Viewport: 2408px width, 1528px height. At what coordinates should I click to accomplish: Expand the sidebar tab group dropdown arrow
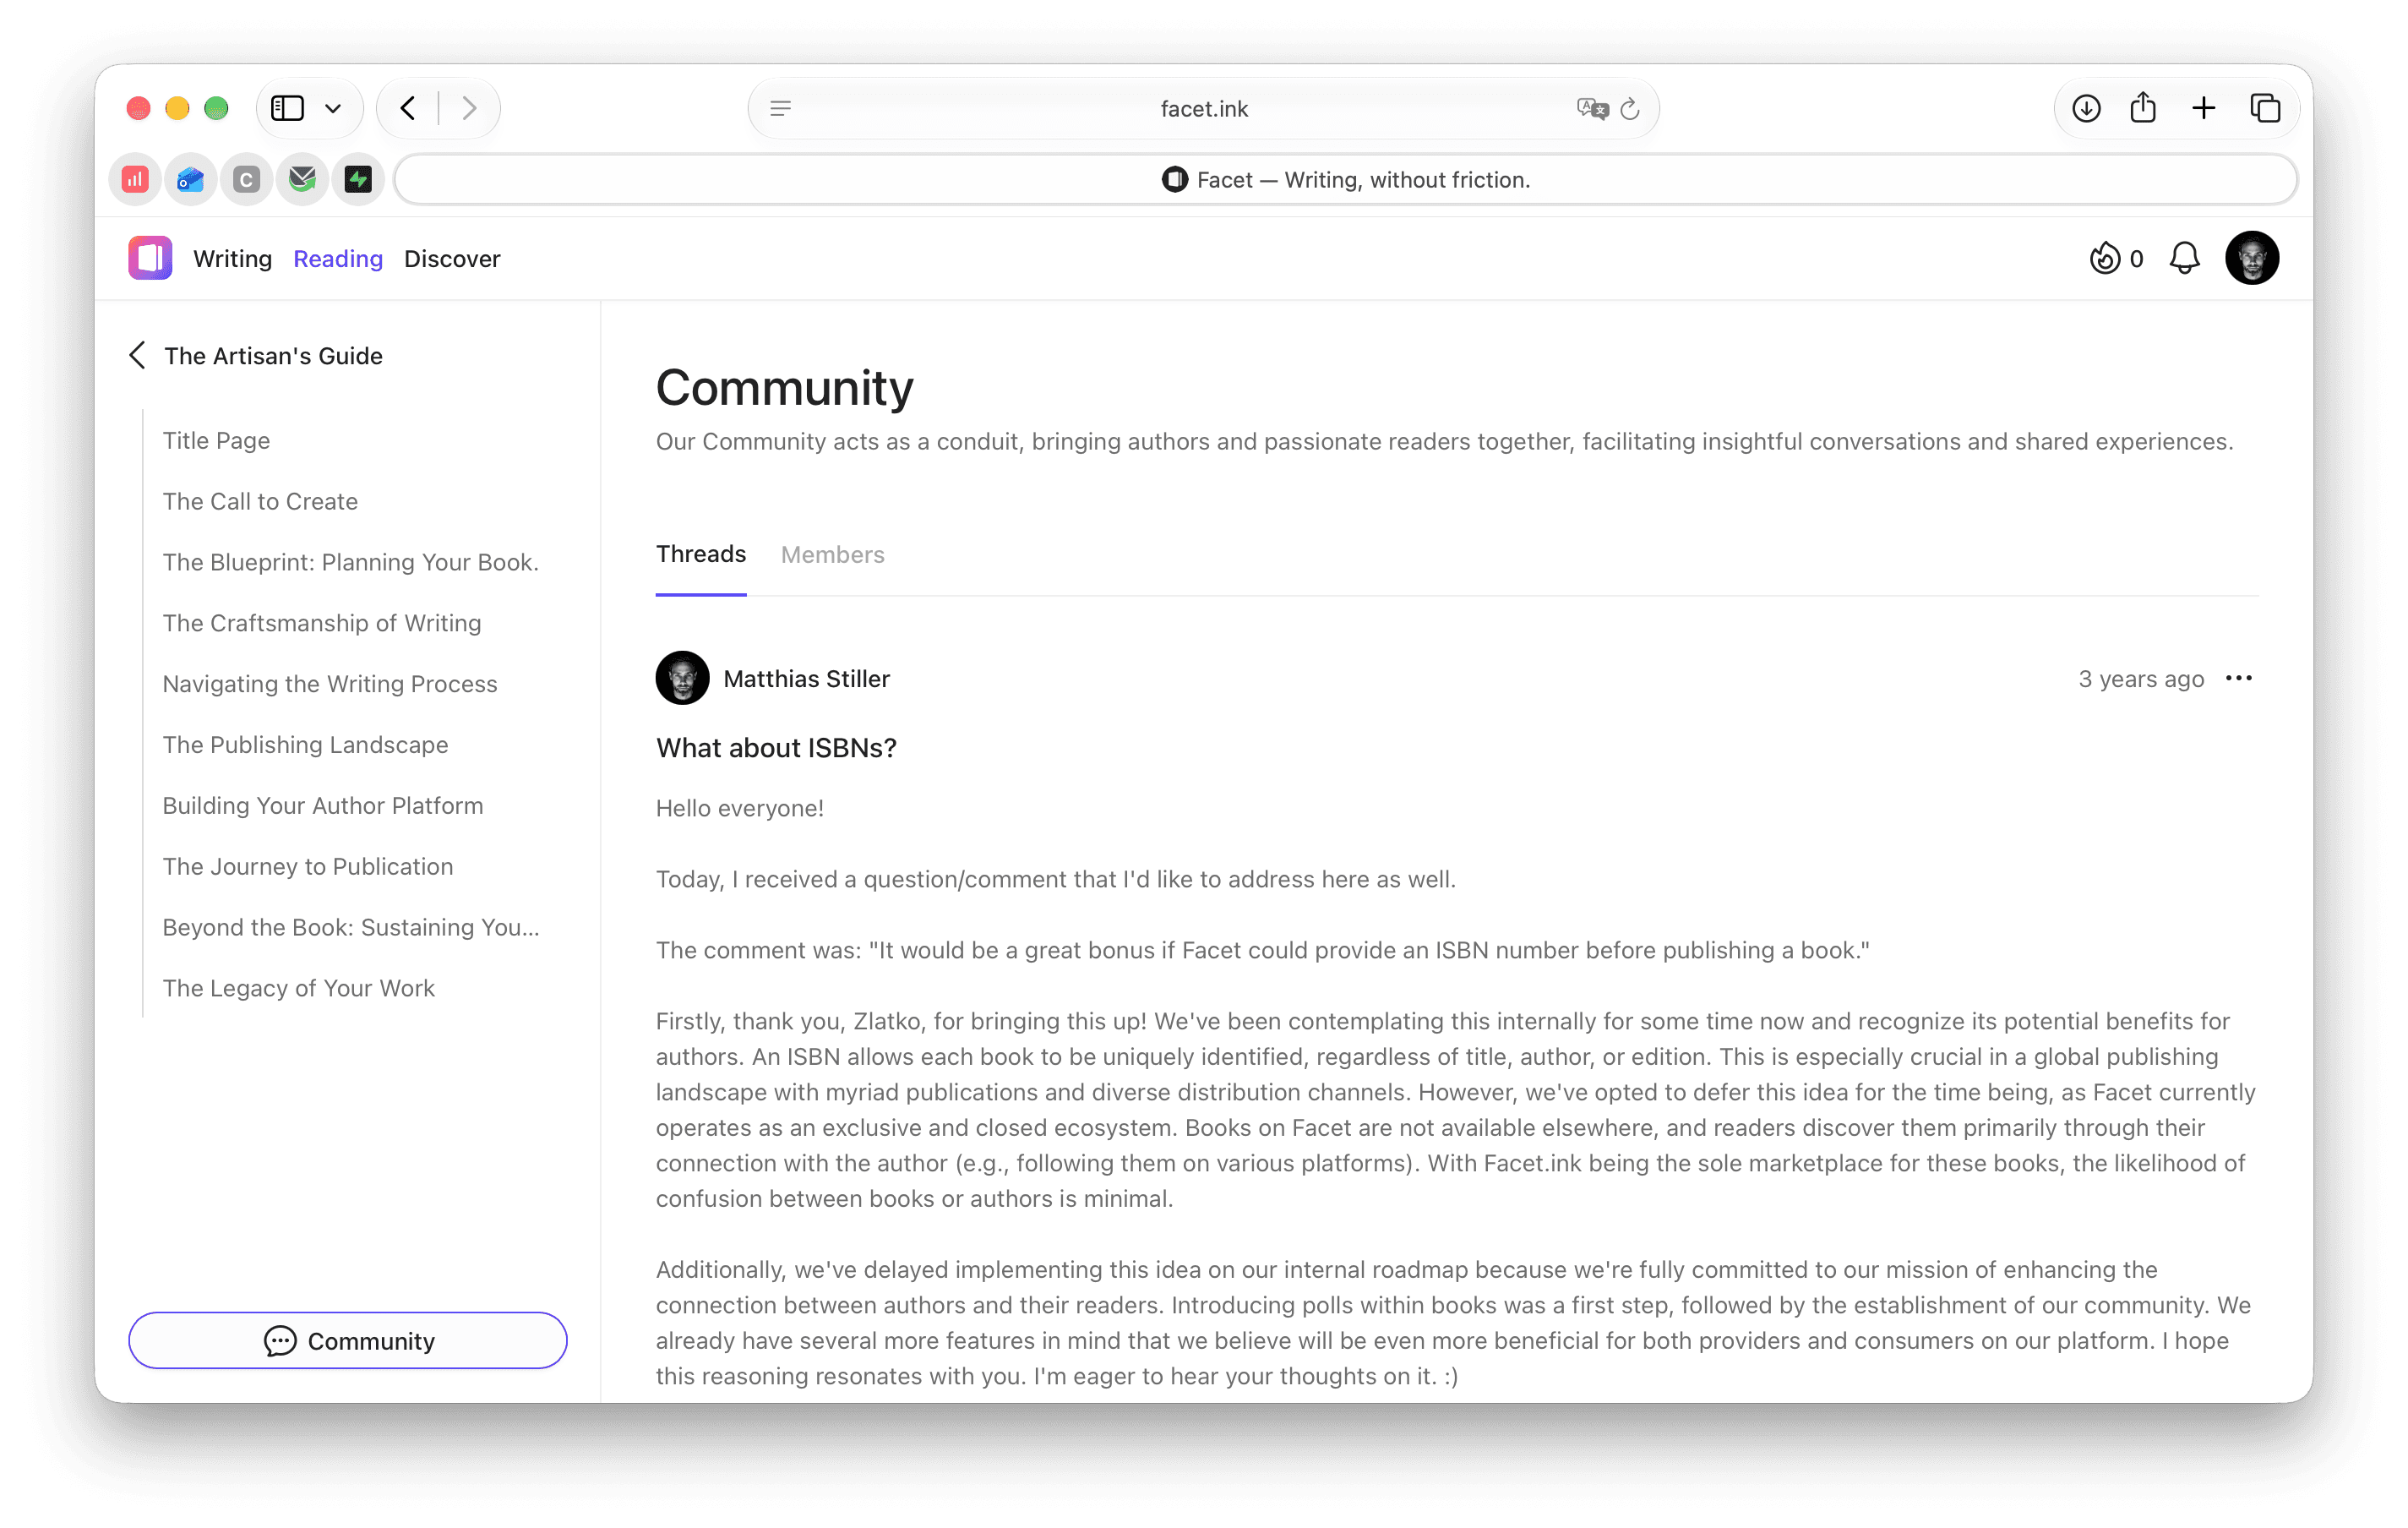coord(333,108)
